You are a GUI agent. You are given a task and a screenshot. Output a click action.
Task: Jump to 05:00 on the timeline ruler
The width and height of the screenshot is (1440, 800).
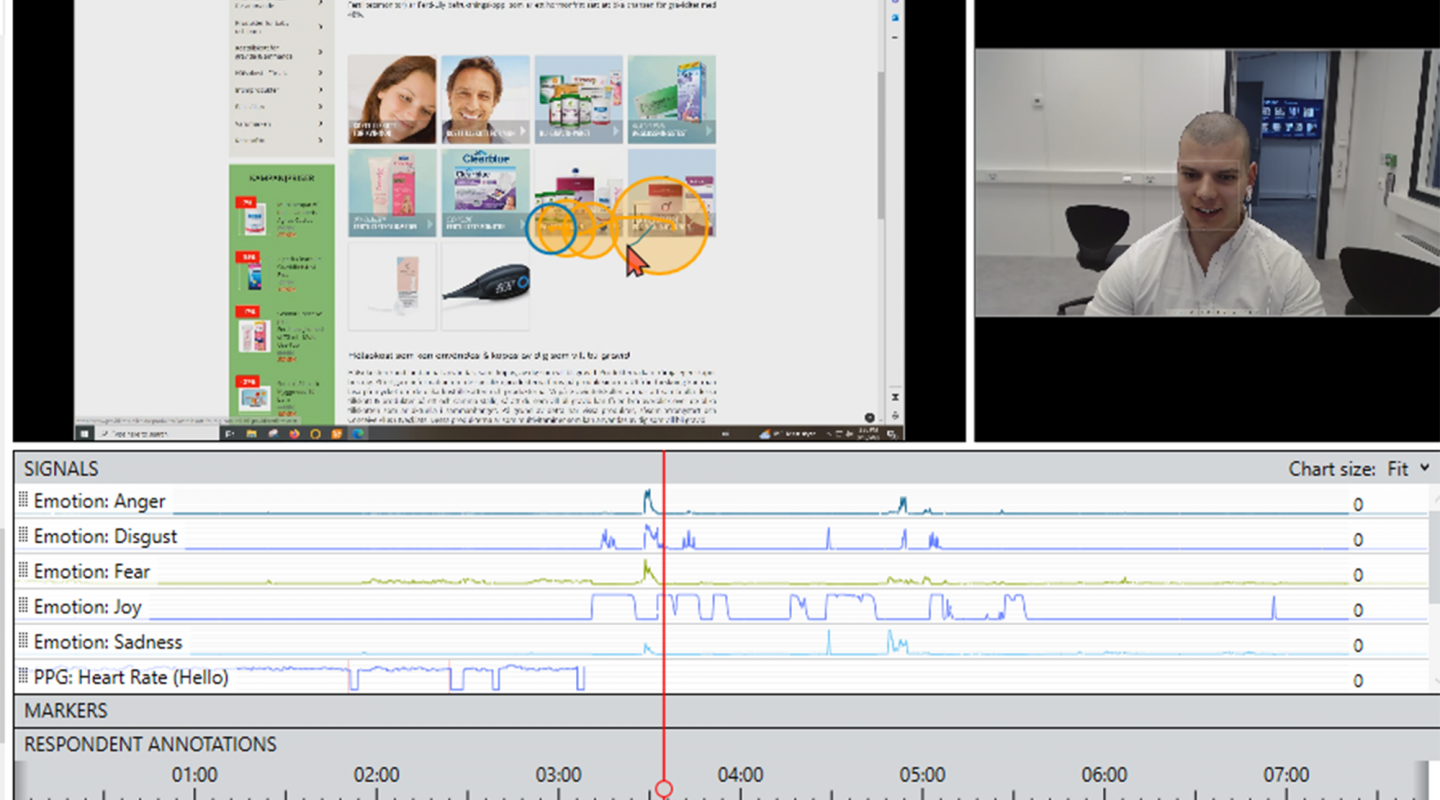pos(922,775)
